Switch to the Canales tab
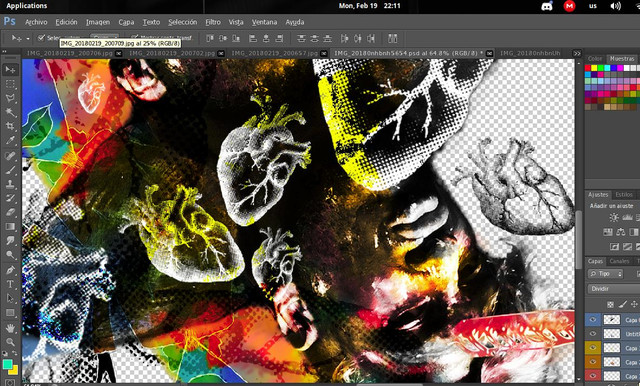Image resolution: width=640 pixels, height=386 pixels. pos(620,261)
